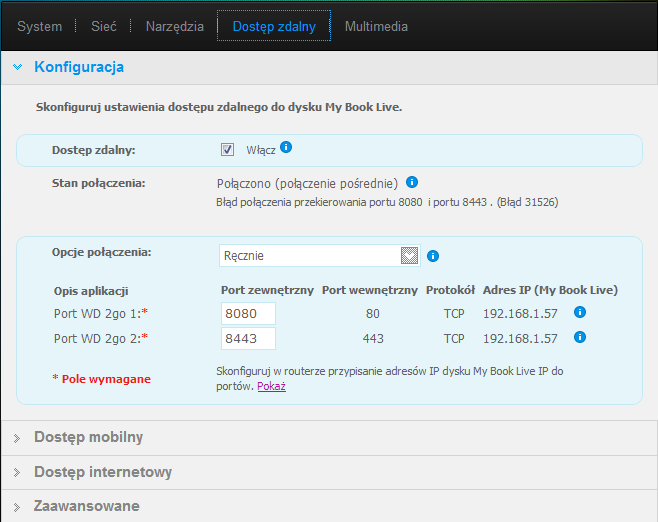The height and width of the screenshot is (522, 658).
Task: Click 'Adres IP (My Book Live)' header
Action: (550, 290)
